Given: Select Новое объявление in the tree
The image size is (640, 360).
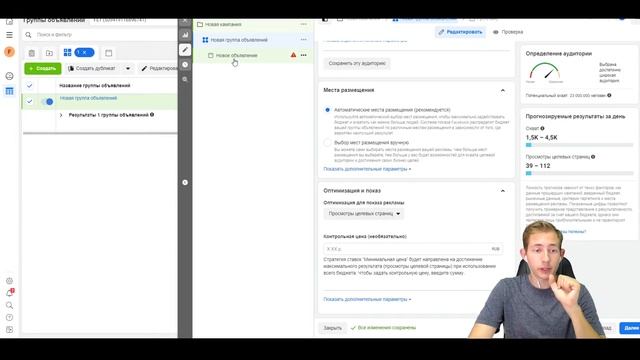Looking at the screenshot, I should click(236, 56).
